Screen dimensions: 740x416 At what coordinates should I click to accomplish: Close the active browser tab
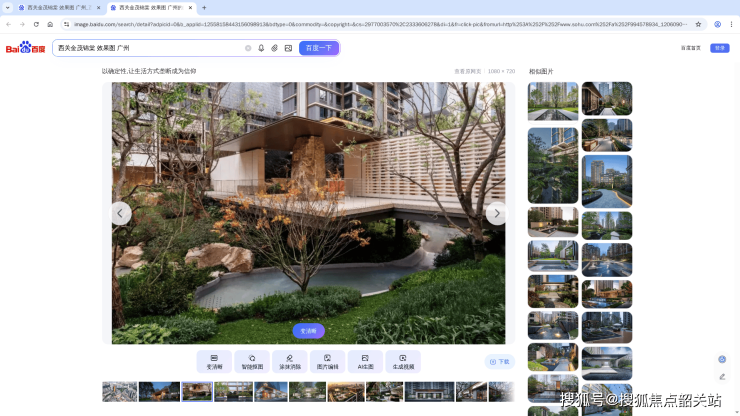point(190,8)
